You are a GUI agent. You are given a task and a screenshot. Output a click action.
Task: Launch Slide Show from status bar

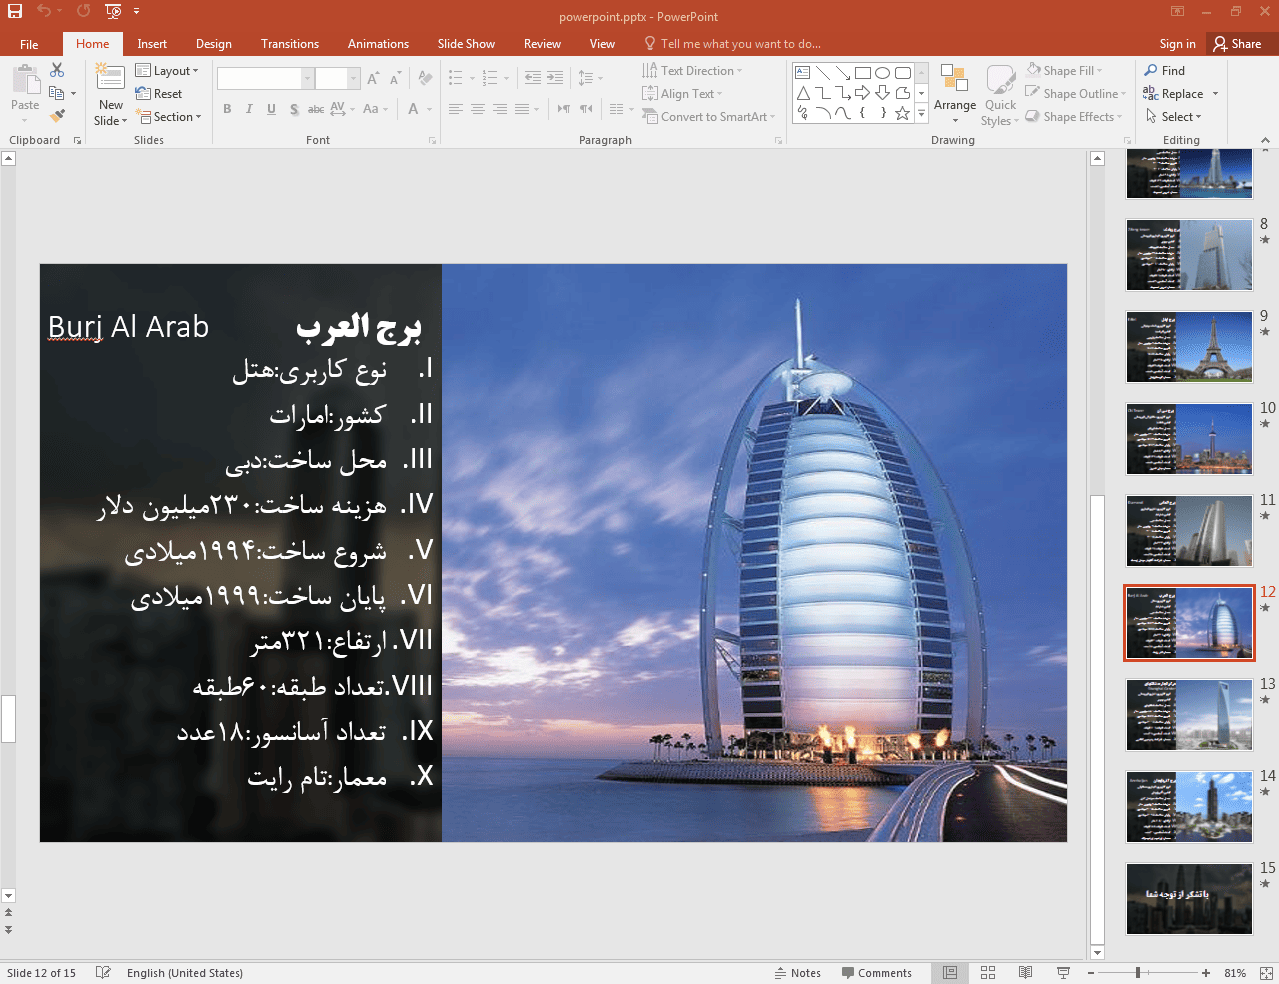coord(1063,973)
